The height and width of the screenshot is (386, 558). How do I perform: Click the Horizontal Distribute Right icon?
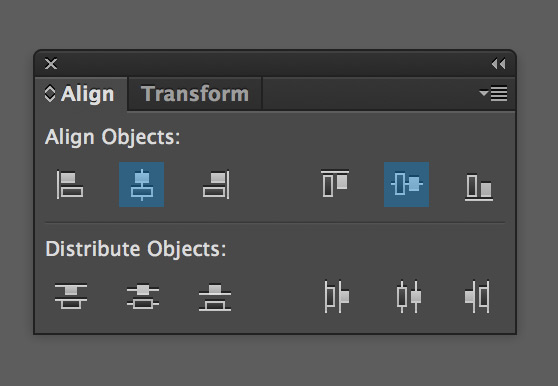coord(478,297)
